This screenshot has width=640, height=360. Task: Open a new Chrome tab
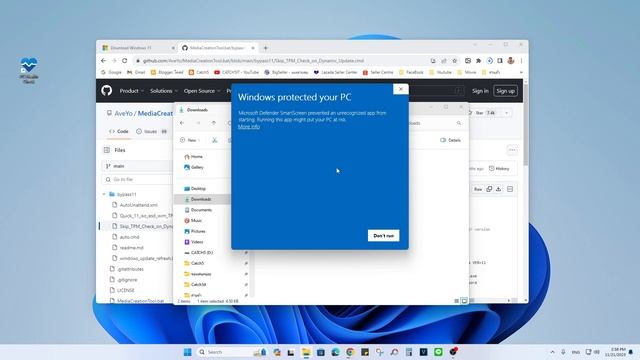[265, 48]
